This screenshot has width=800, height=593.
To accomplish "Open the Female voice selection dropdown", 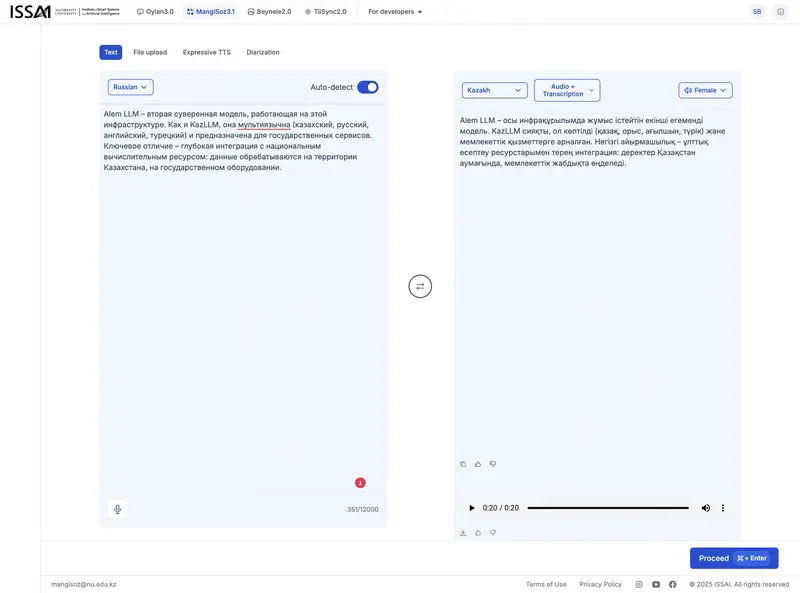I will coord(704,89).
